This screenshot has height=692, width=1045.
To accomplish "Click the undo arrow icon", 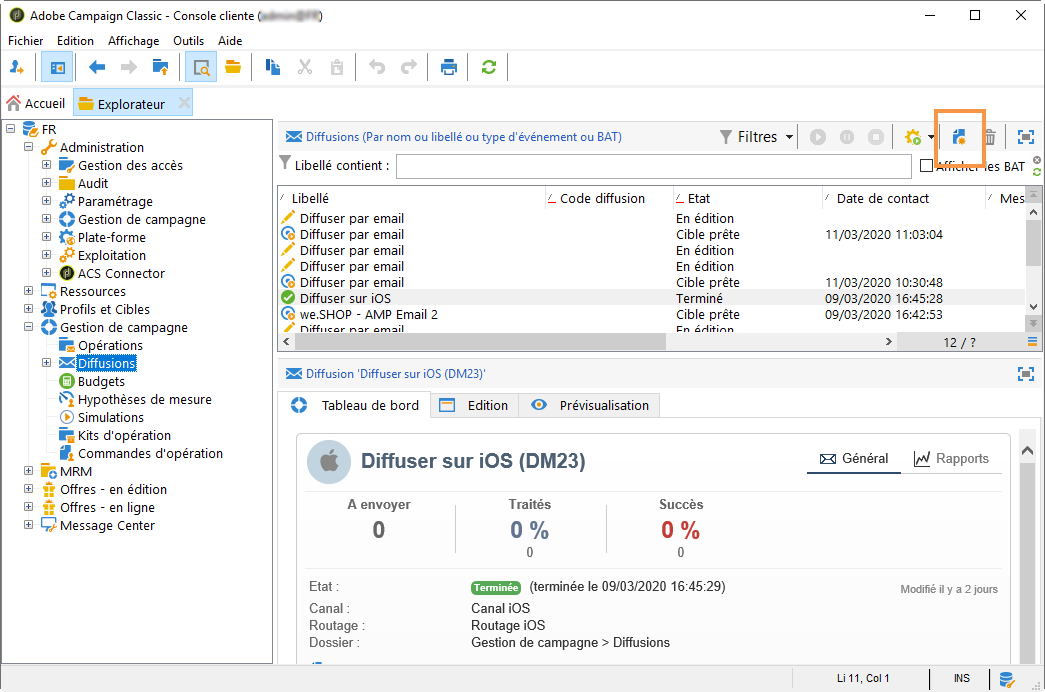I will [377, 67].
